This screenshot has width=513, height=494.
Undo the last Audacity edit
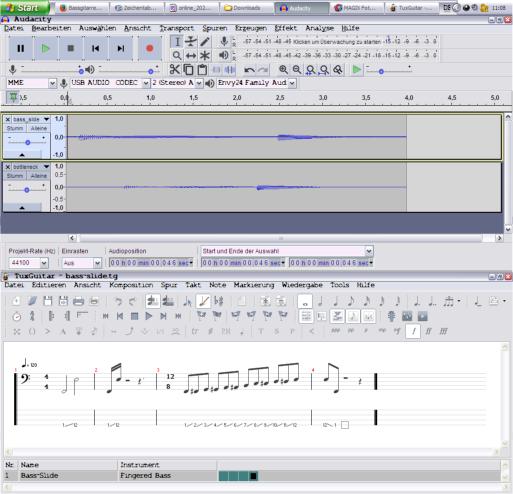[249, 70]
